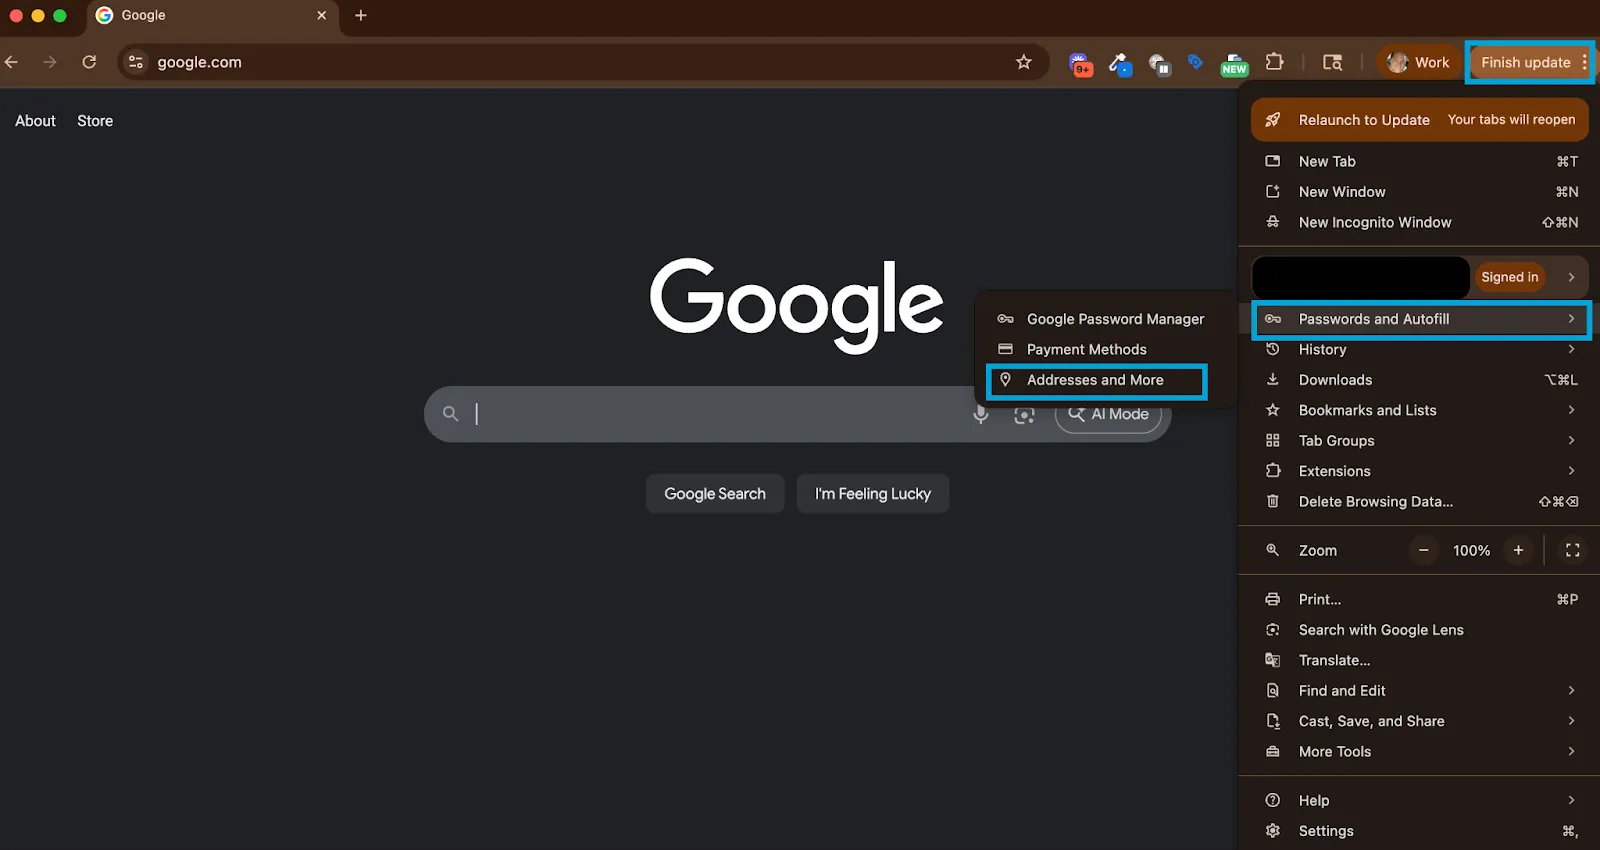Viewport: 1600px width, 850px height.
Task: Select Delete Browsing Data
Action: 1420,502
